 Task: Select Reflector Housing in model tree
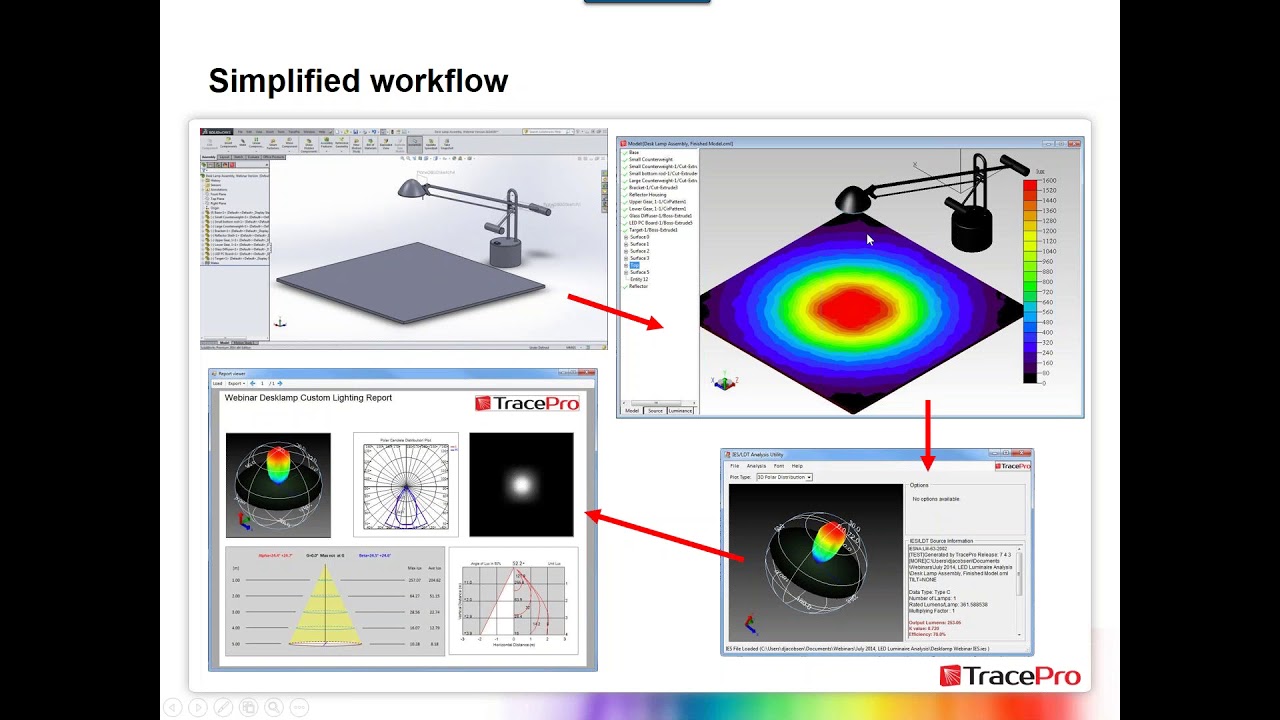(647, 194)
